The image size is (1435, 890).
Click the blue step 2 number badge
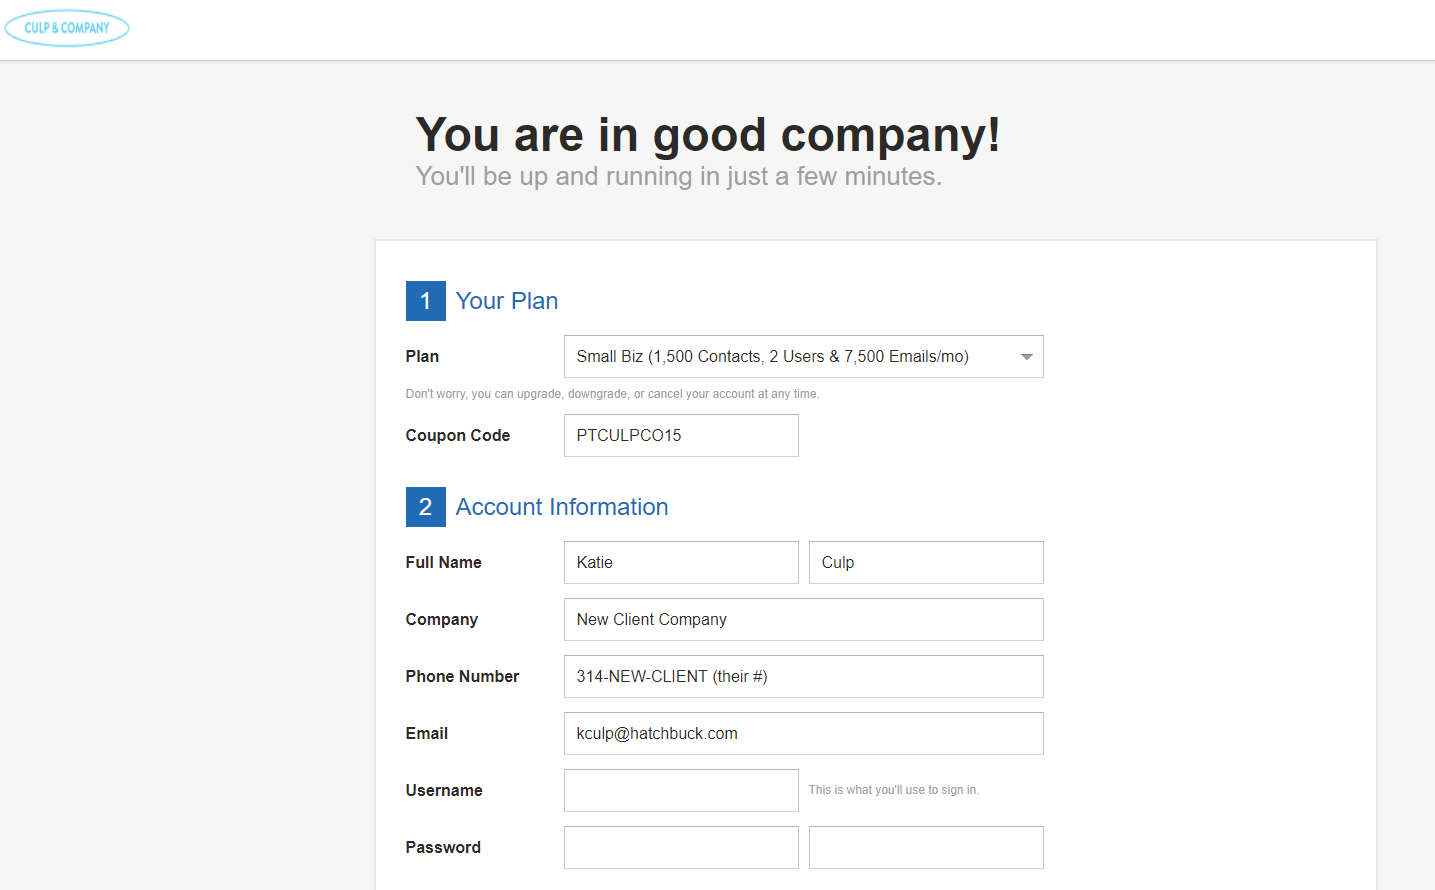(425, 507)
